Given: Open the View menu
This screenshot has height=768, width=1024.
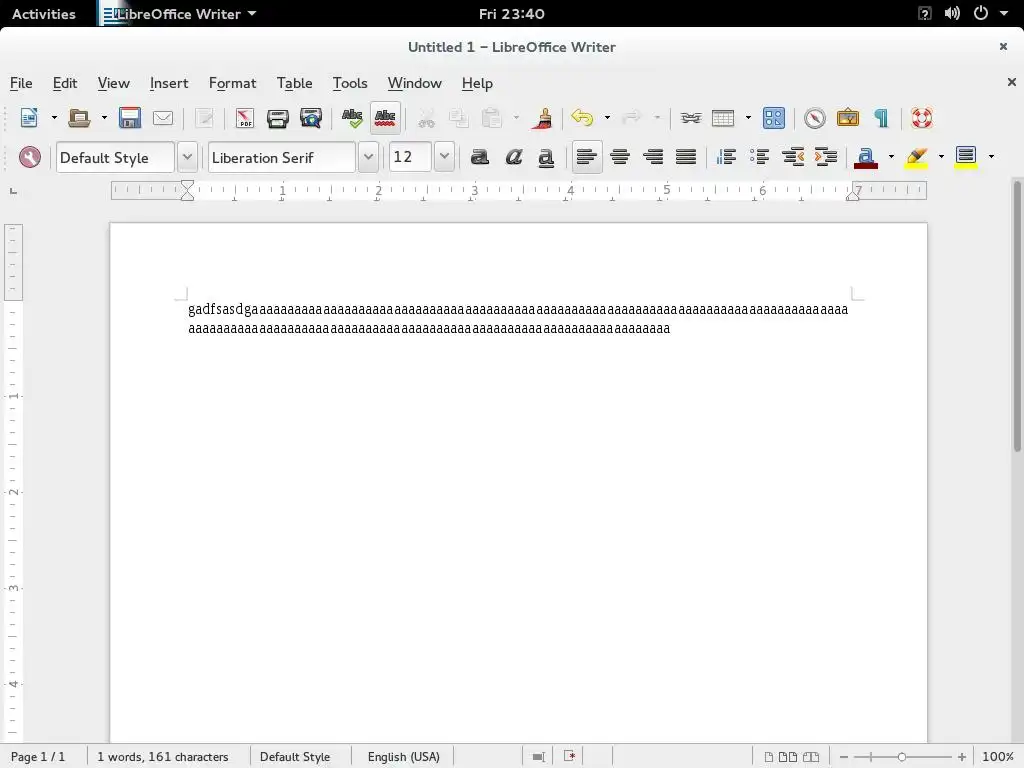Looking at the screenshot, I should pyautogui.click(x=114, y=83).
